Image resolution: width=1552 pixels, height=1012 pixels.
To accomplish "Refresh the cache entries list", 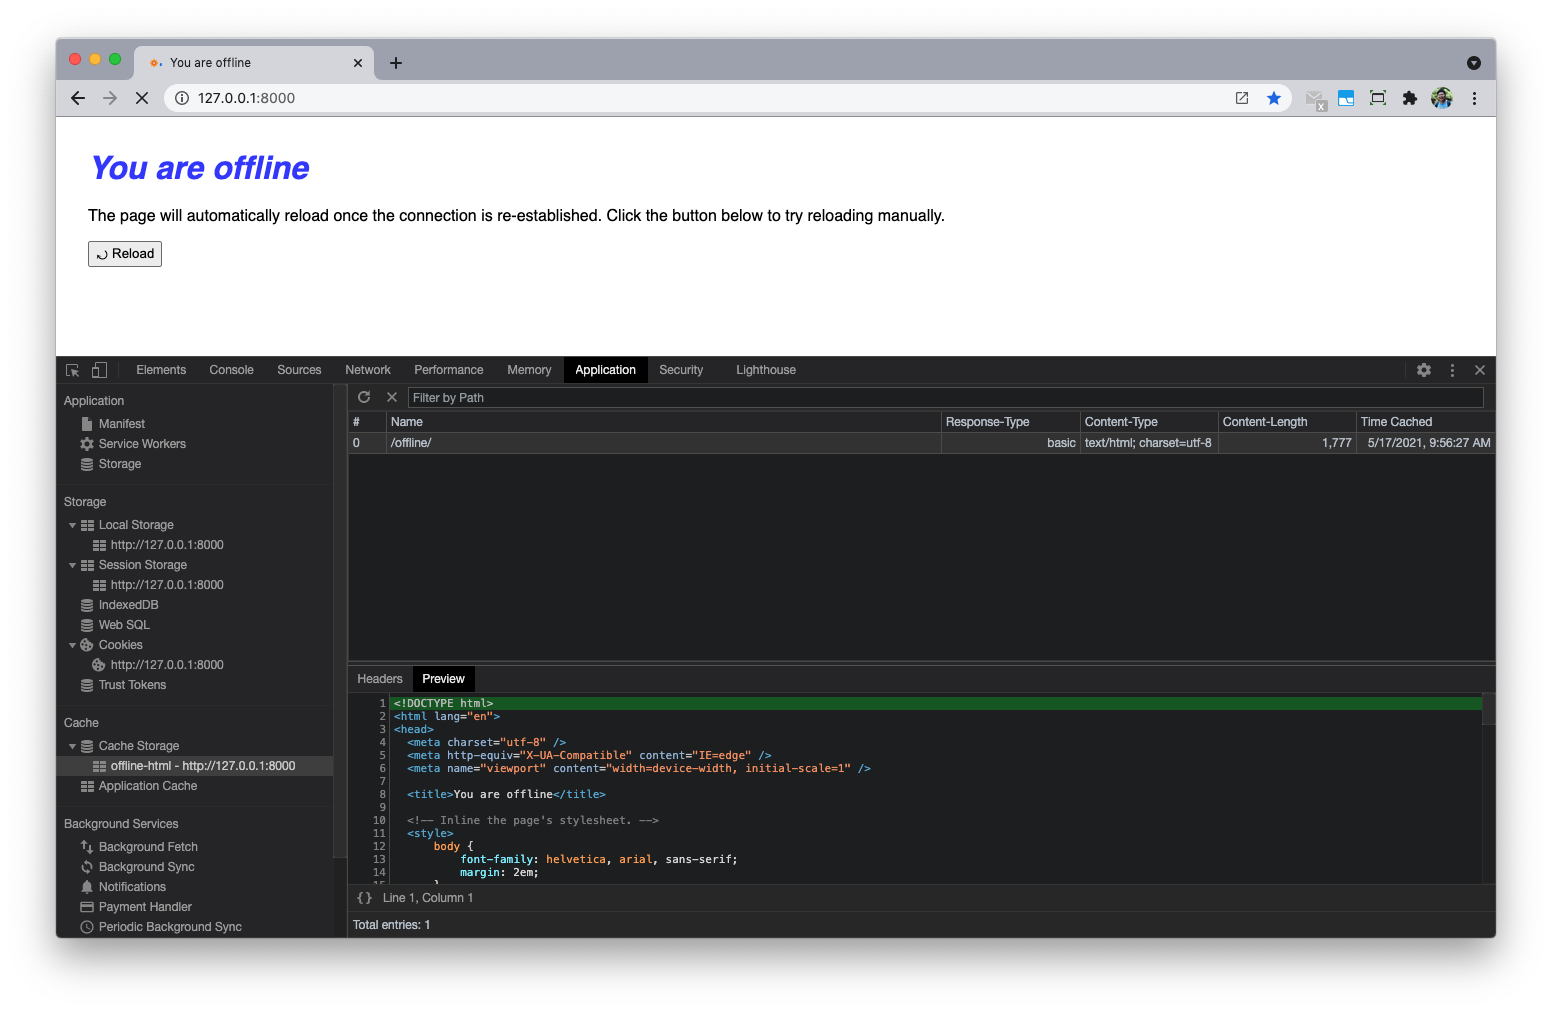I will click(x=364, y=398).
